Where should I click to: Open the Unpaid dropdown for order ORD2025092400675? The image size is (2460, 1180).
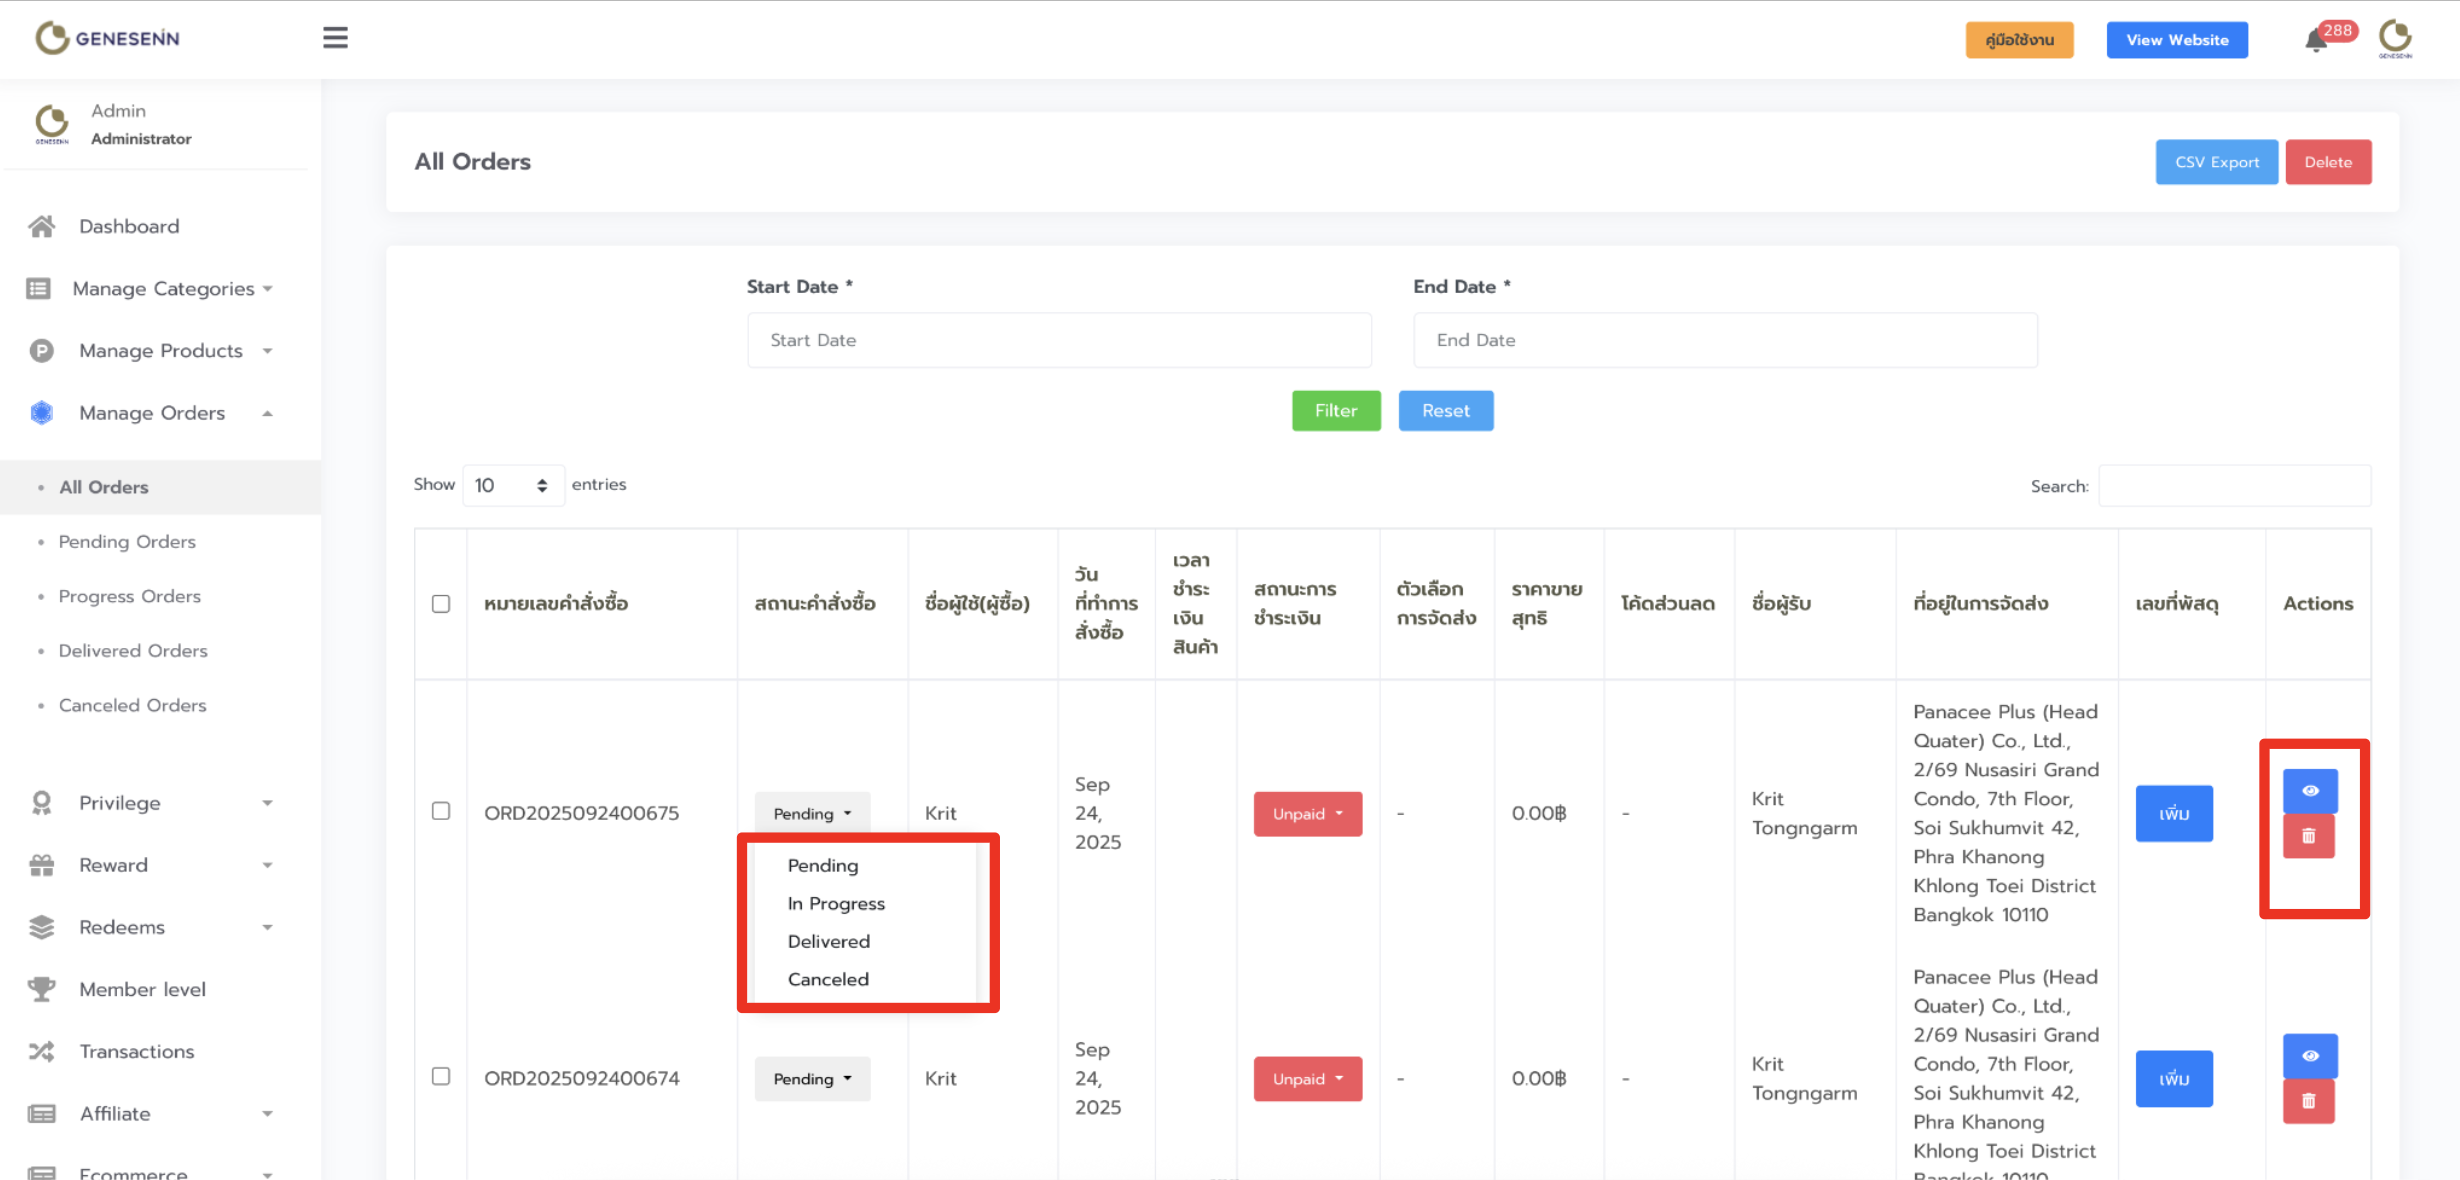coord(1307,814)
